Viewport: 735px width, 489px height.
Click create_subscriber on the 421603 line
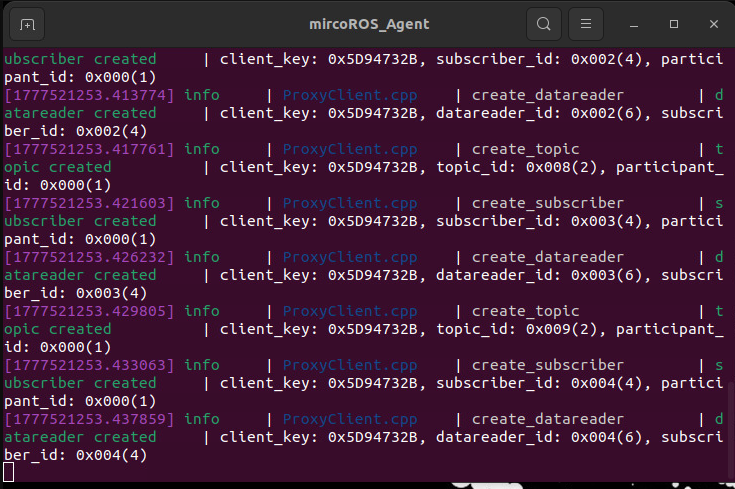548,203
